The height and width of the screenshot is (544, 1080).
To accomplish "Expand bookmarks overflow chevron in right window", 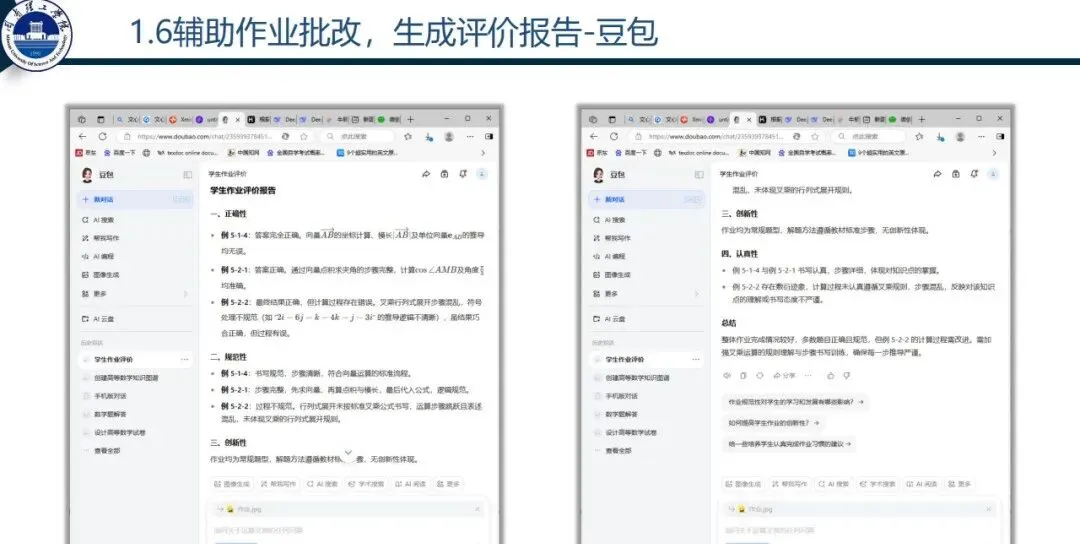I will point(994,153).
